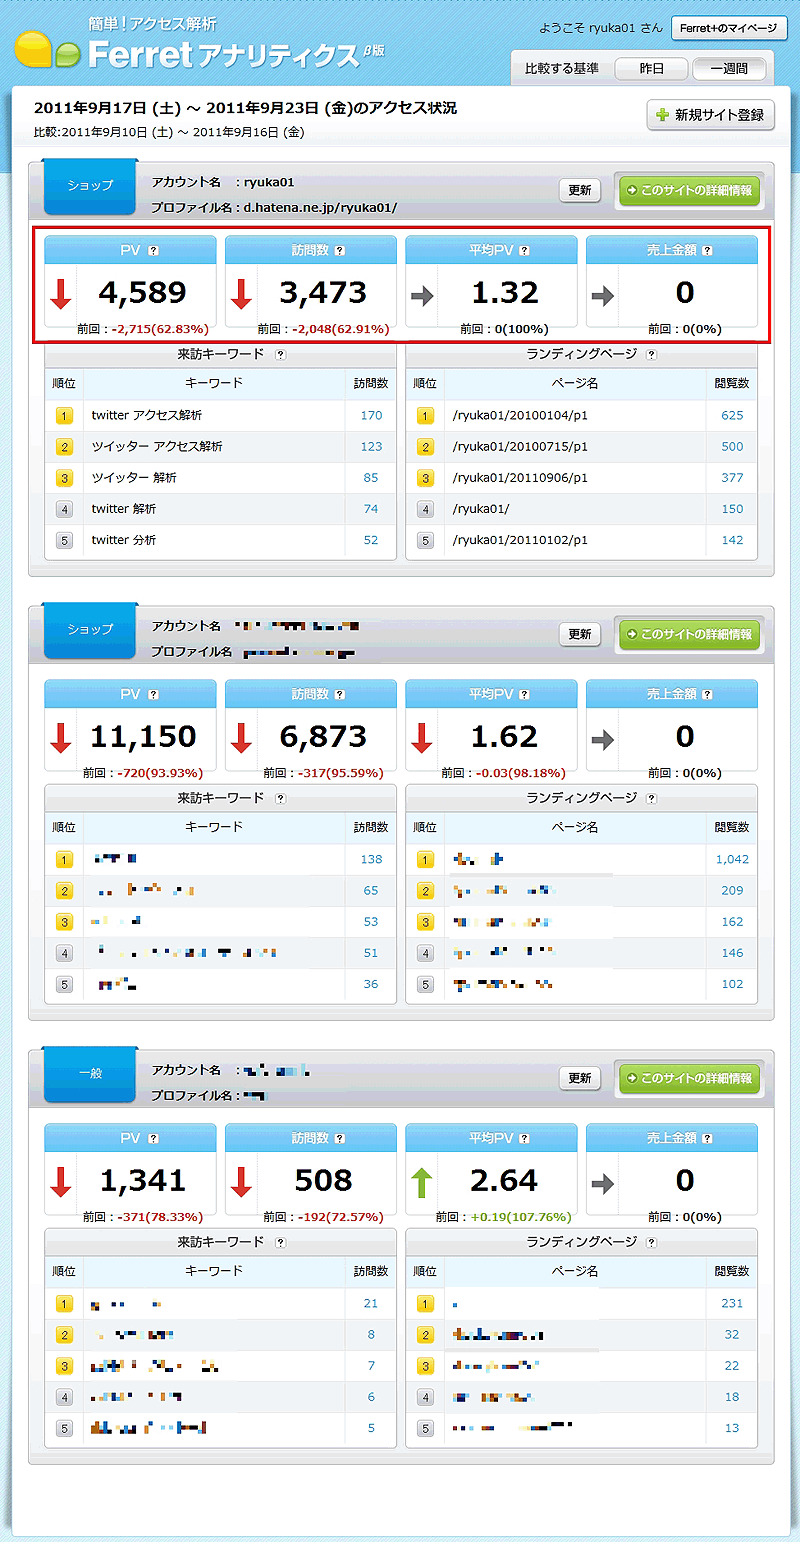
Task: Open このサイトの詳細情報 for ryuka01 site
Action: pos(688,190)
